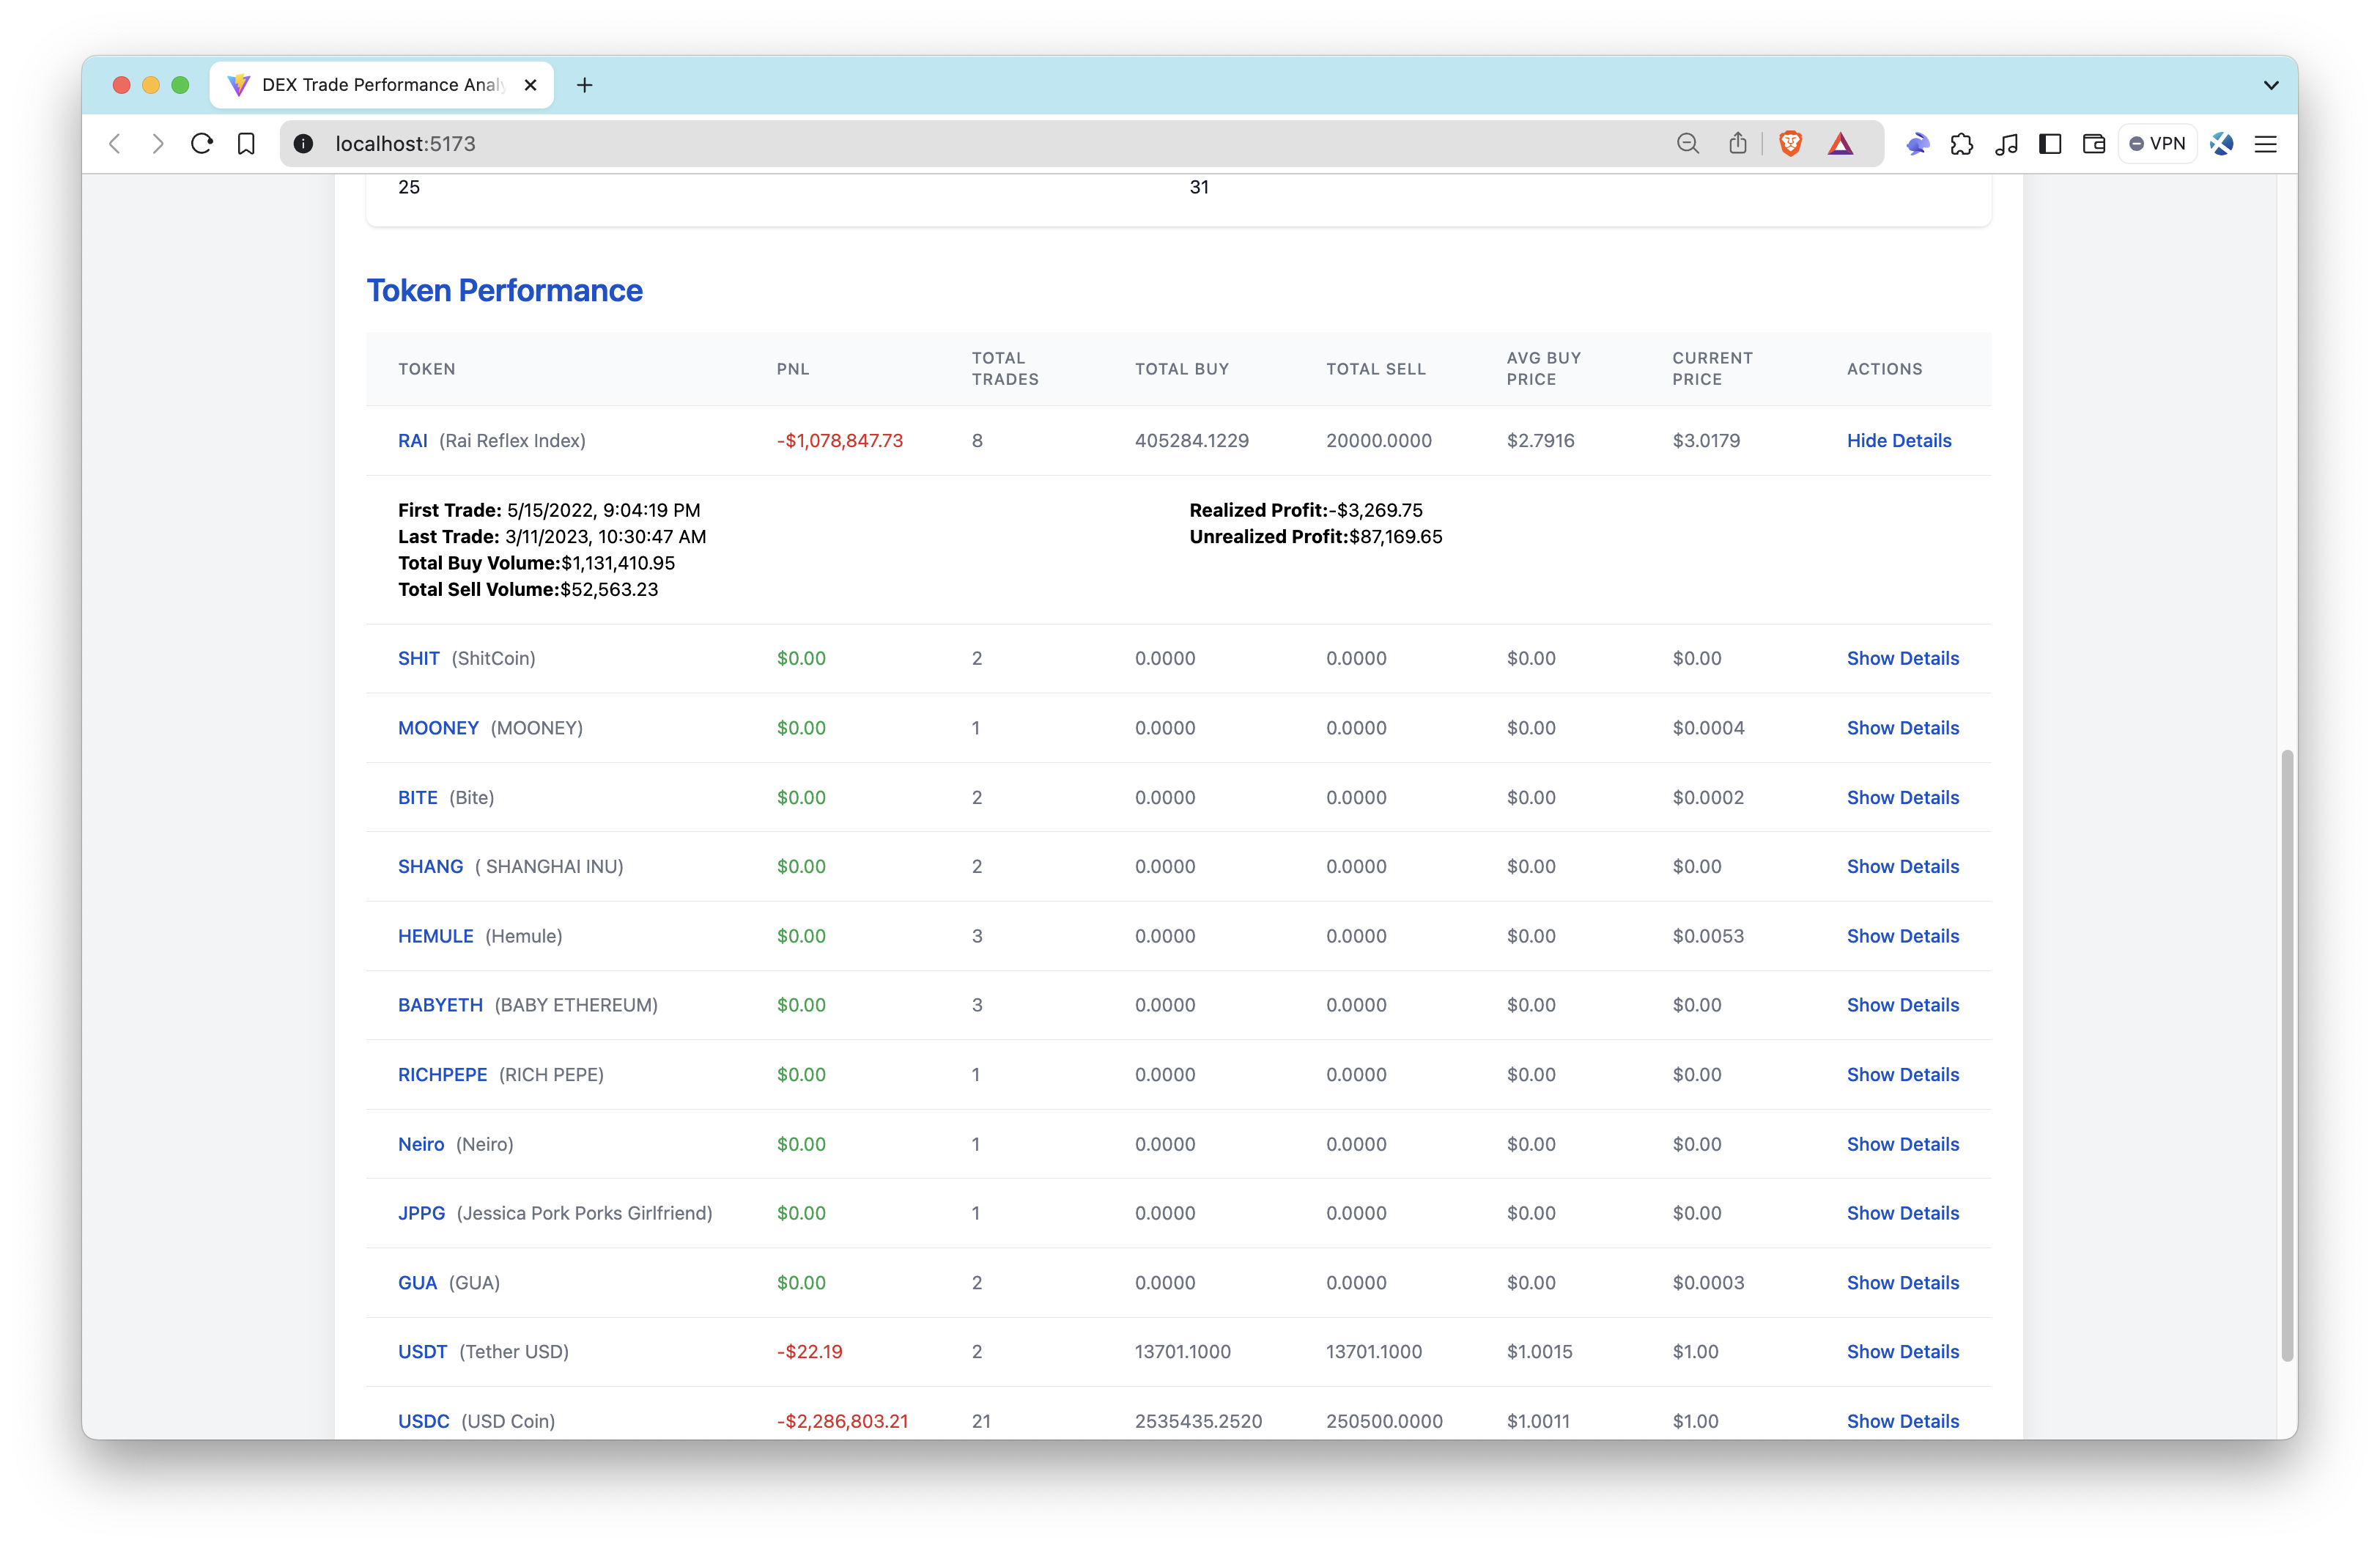Viewport: 2380px width, 1548px height.
Task: Open the music note playlist icon
Action: tap(2006, 144)
